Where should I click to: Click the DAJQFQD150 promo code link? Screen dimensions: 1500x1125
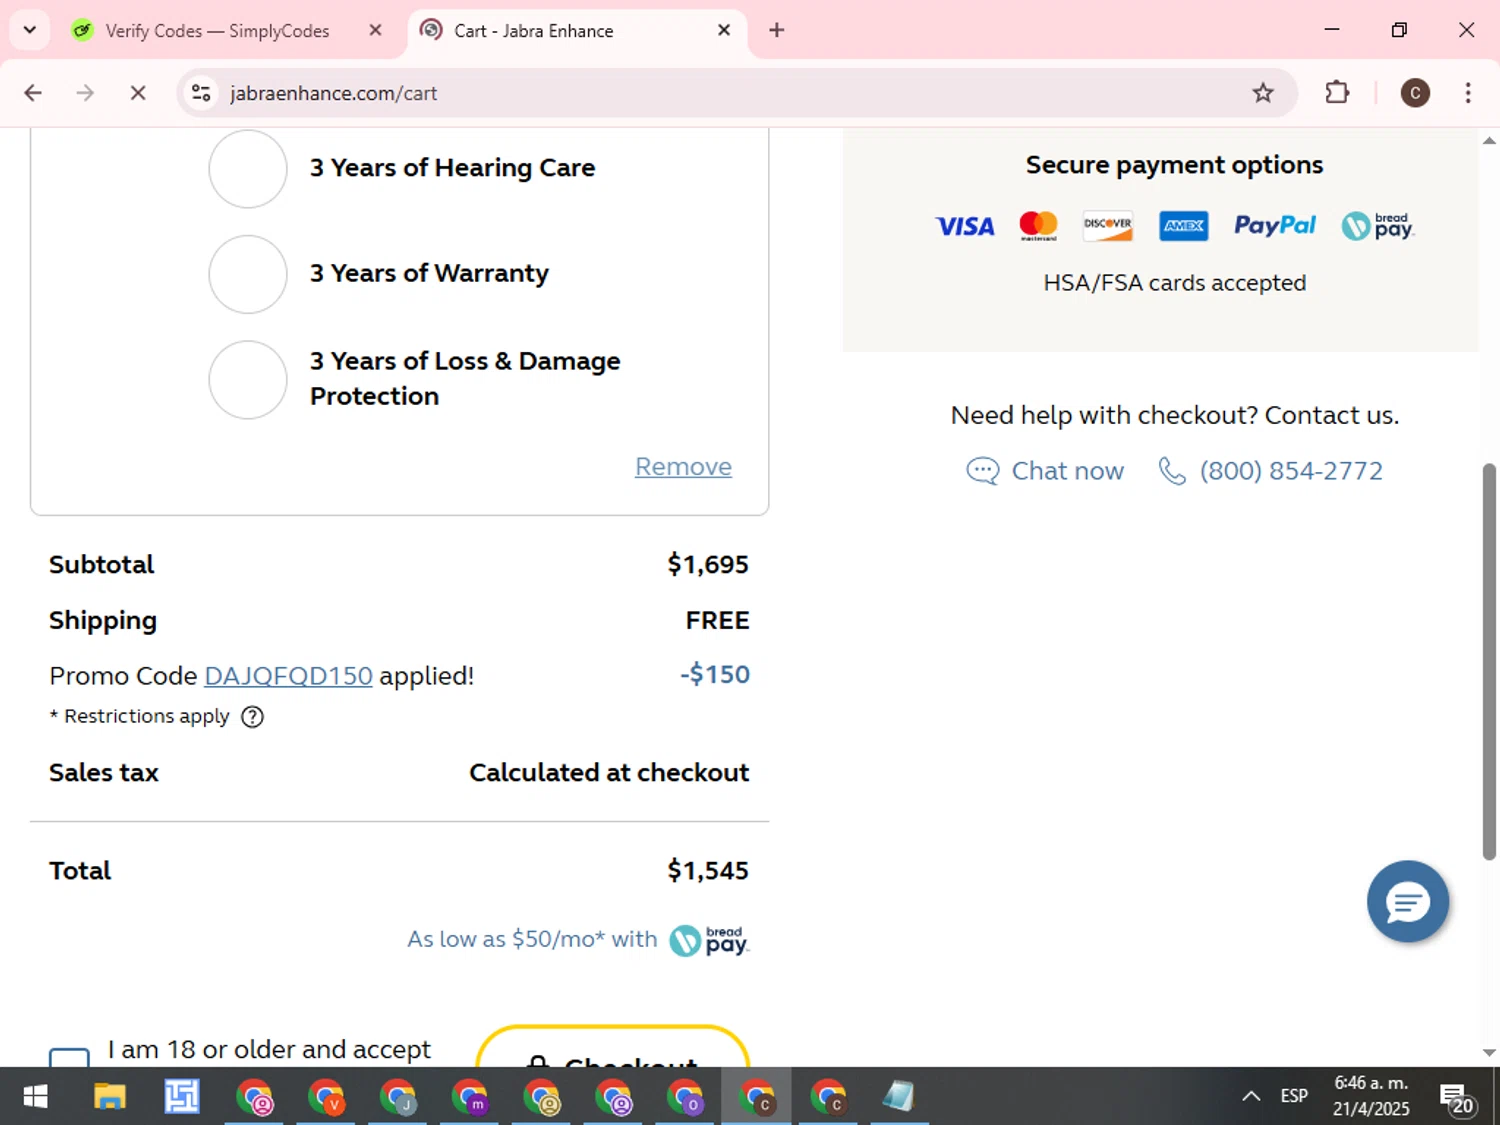pos(288,676)
